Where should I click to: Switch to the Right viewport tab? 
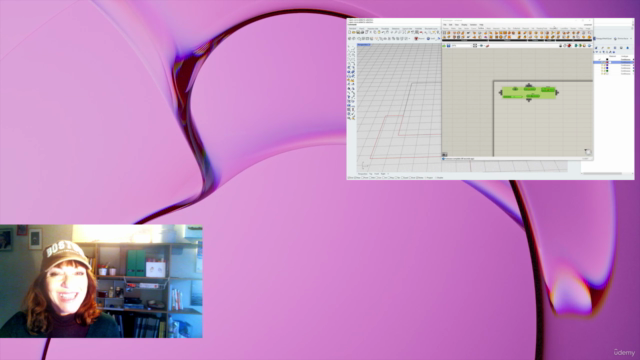383,174
